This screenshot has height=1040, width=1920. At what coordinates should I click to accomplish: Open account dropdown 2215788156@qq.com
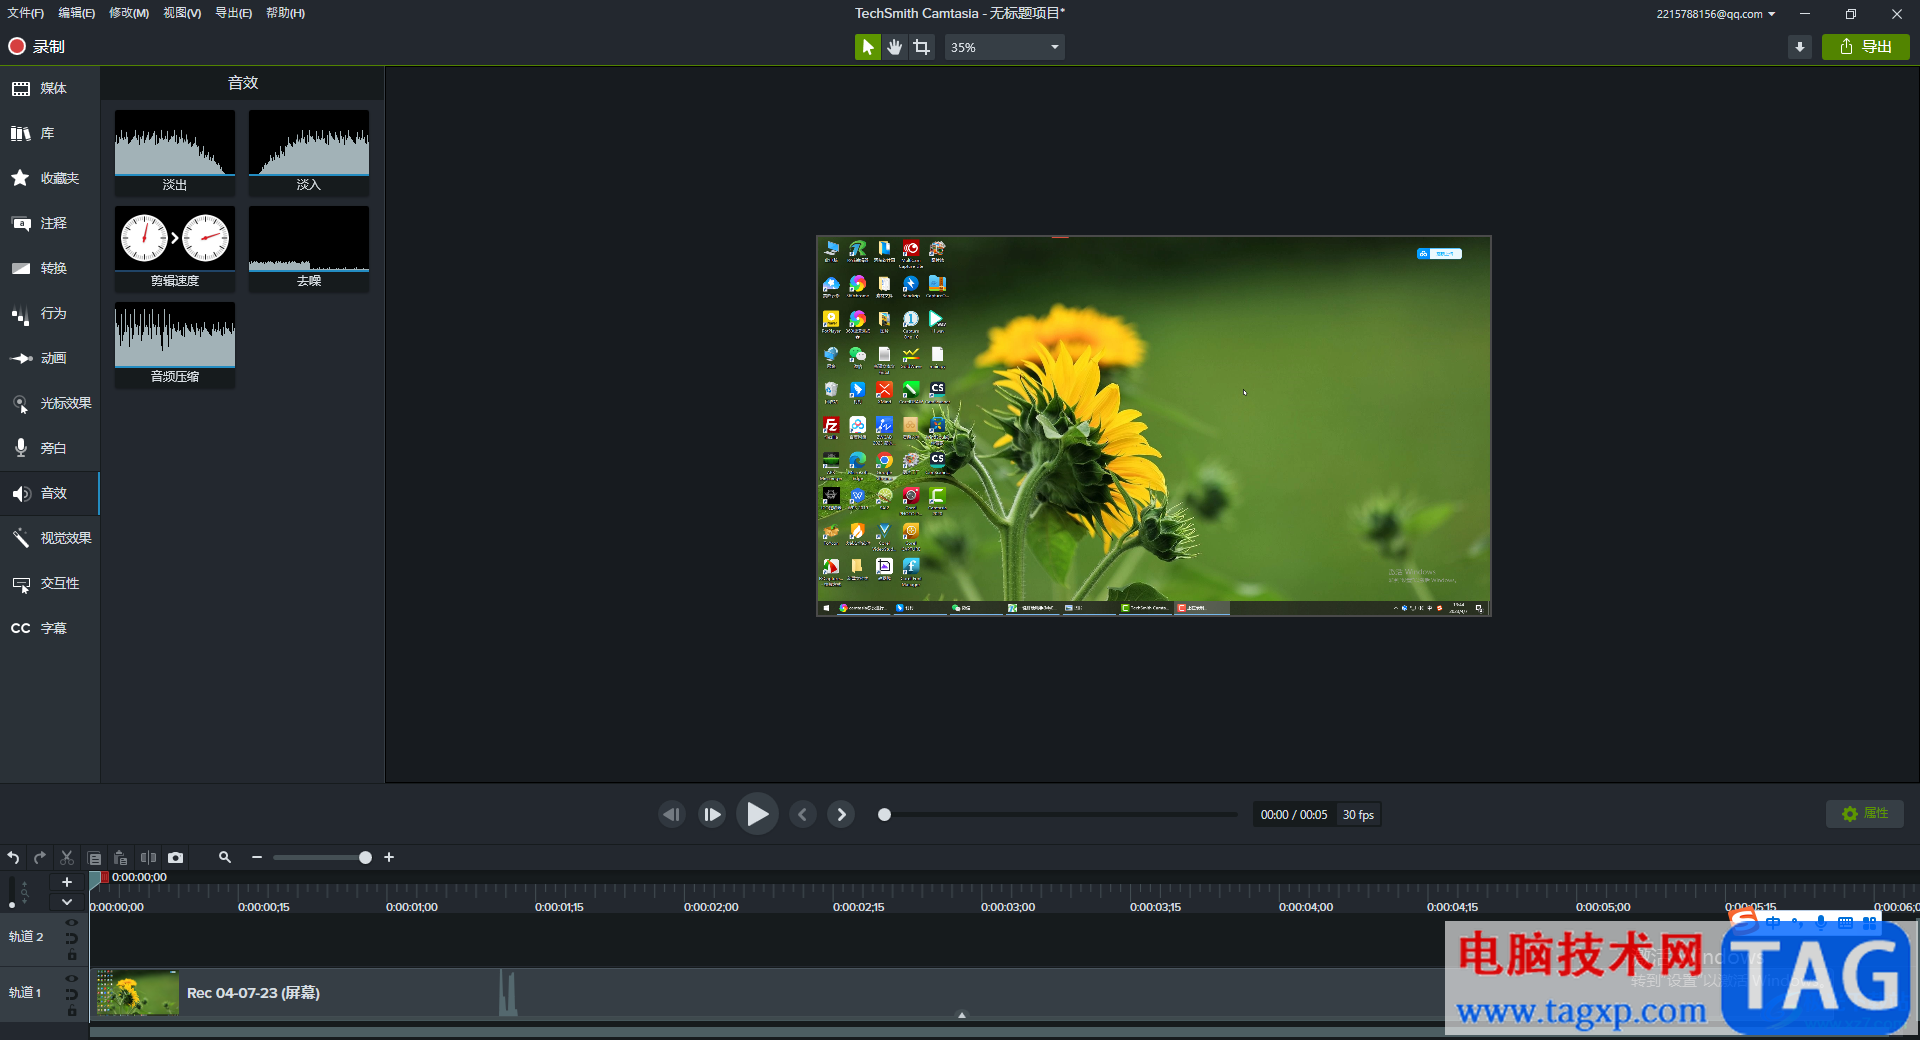point(1716,14)
